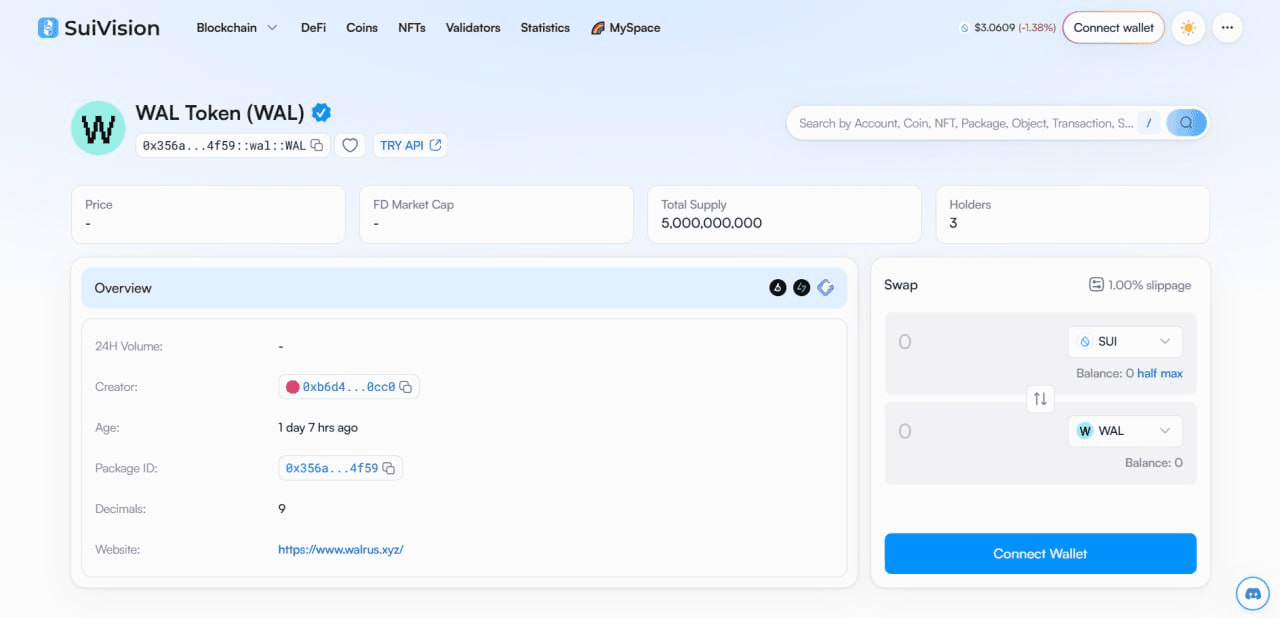Click the WAL amount input field
The height and width of the screenshot is (618, 1280).
point(975,432)
